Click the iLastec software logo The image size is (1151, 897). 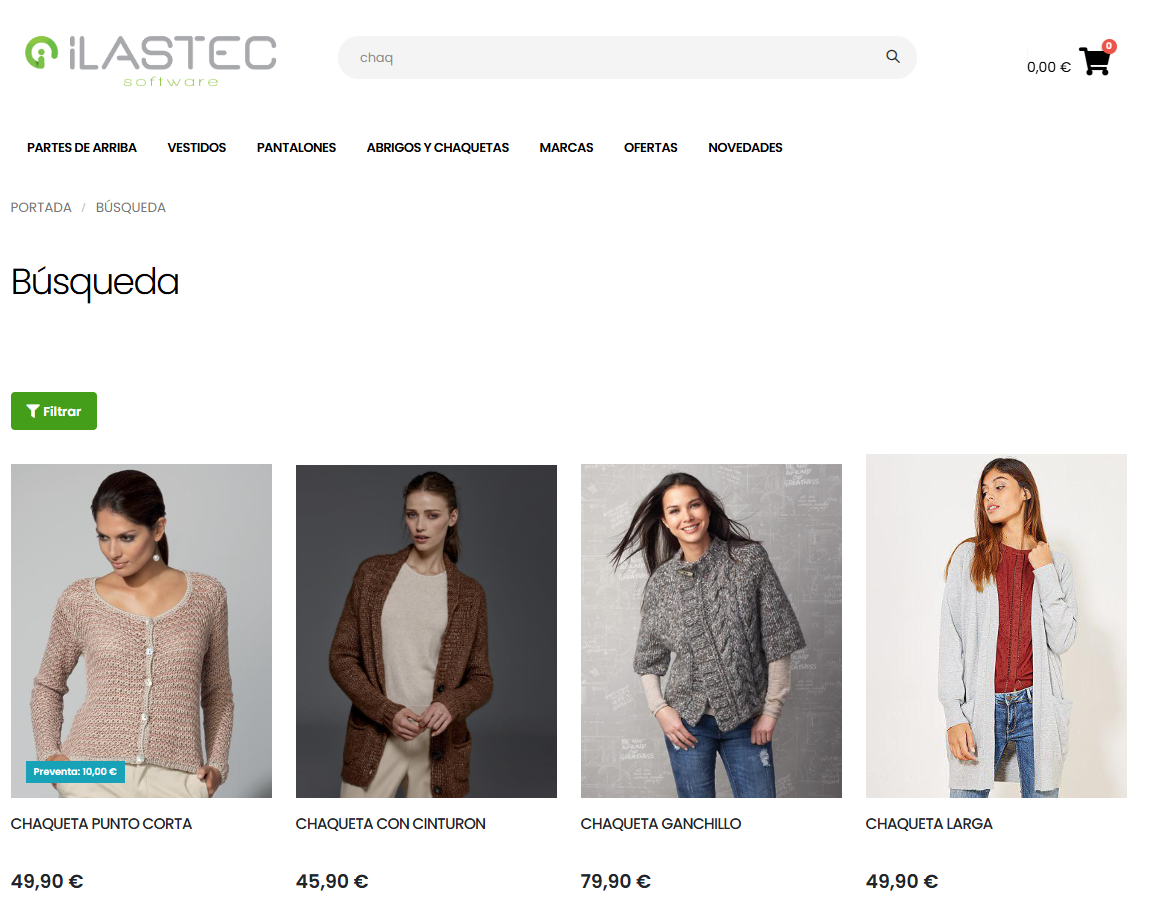150,61
